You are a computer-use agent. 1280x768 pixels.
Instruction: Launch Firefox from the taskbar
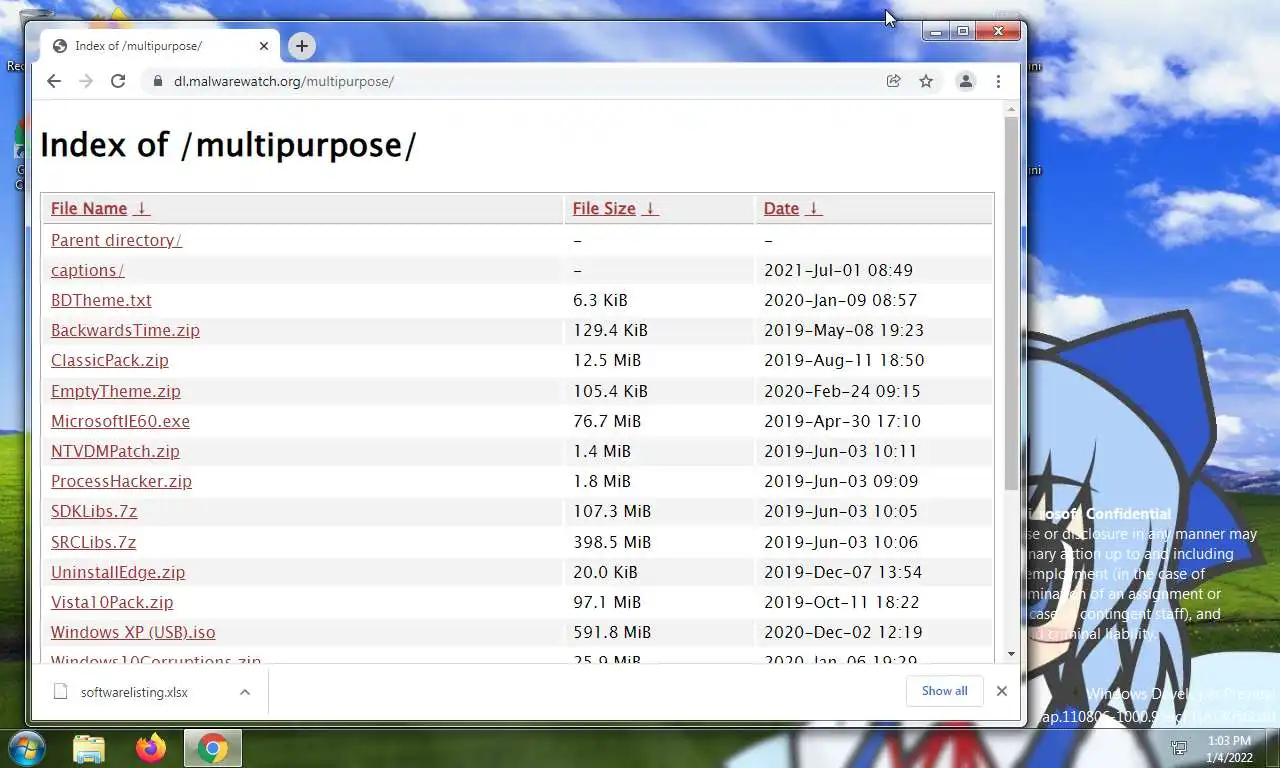(x=151, y=748)
